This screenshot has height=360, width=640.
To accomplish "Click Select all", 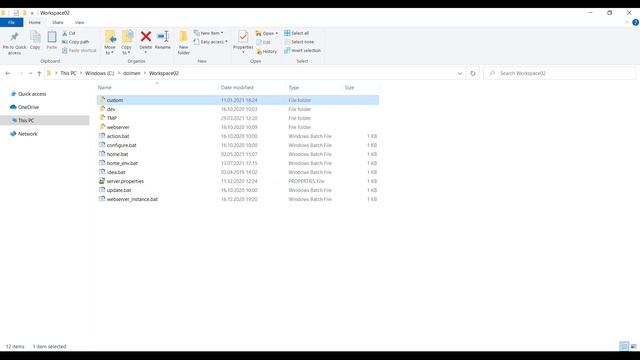I will [297, 33].
